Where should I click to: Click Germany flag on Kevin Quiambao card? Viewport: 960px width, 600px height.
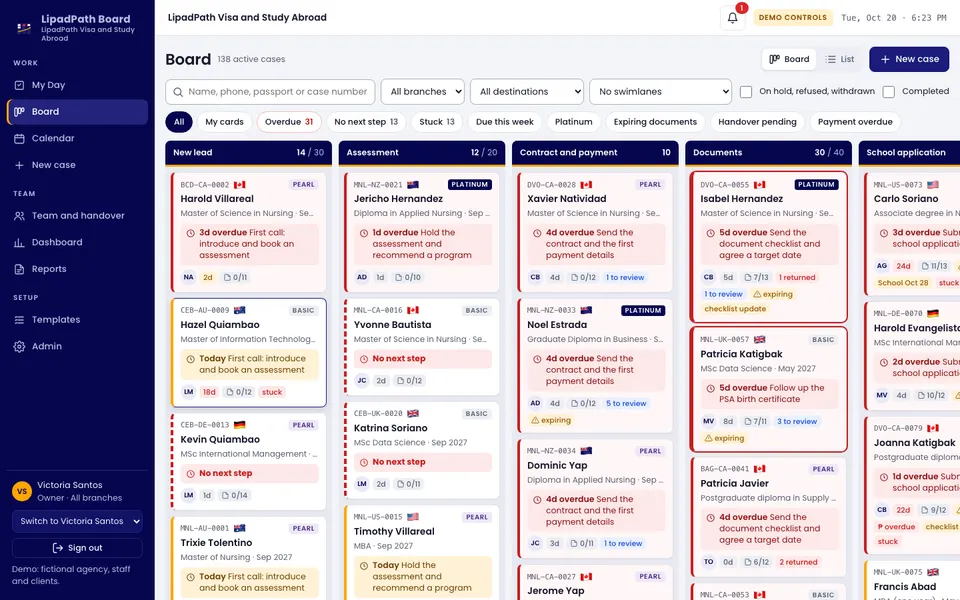(x=239, y=424)
